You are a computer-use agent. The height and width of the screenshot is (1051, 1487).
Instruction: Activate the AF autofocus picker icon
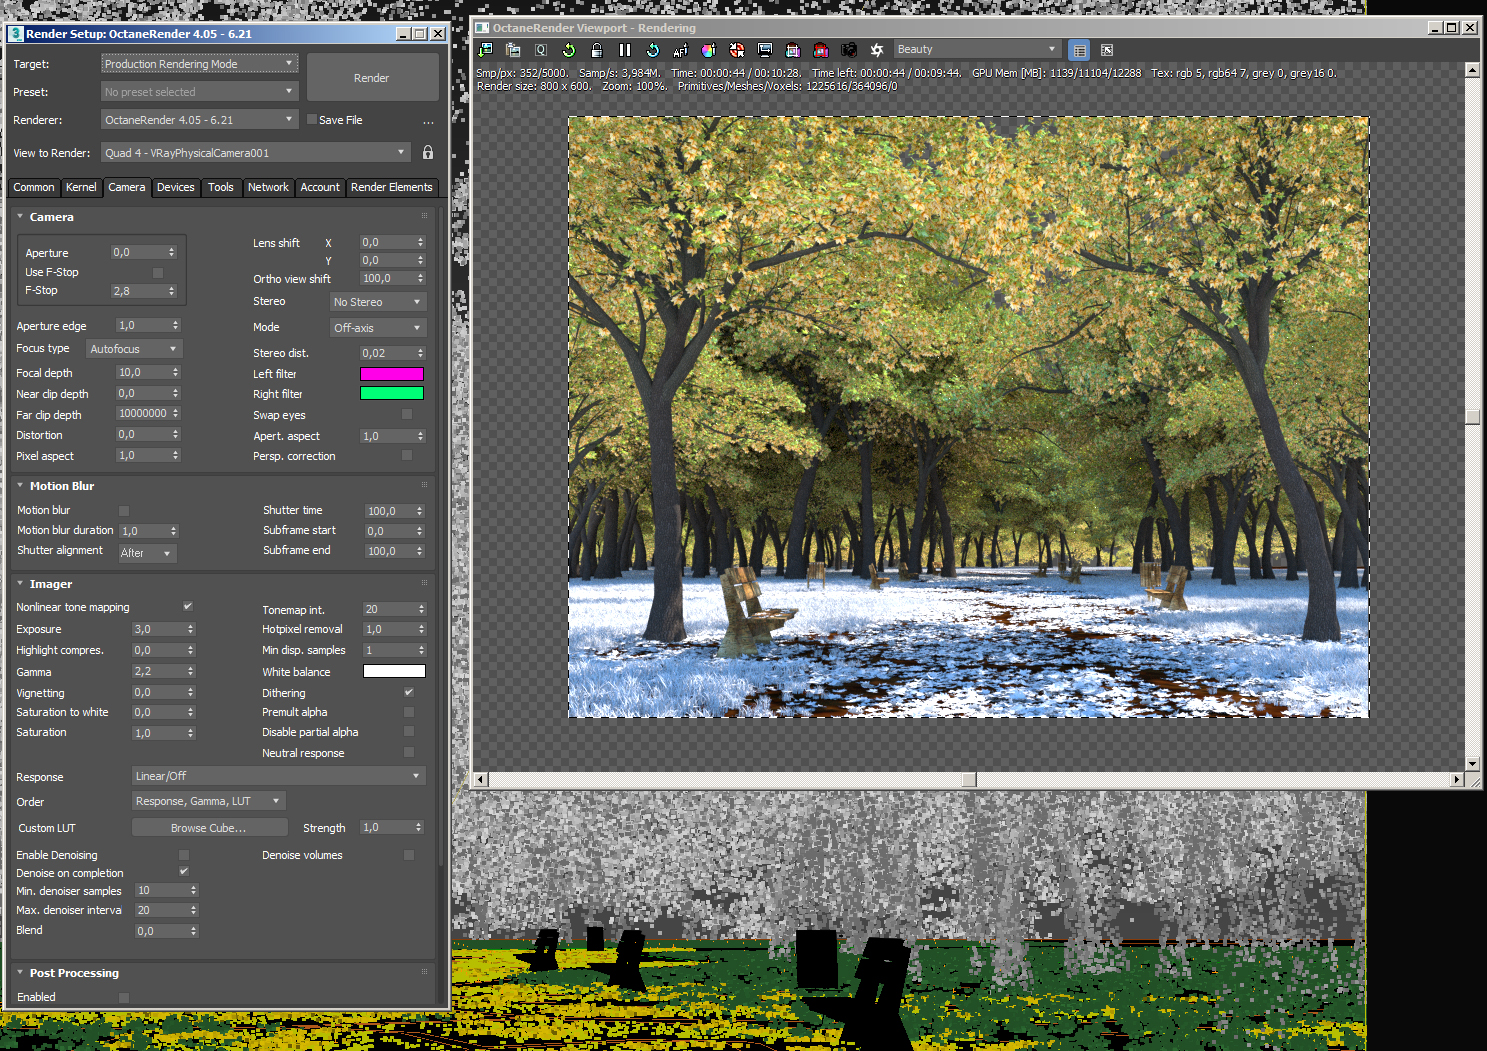[x=681, y=50]
